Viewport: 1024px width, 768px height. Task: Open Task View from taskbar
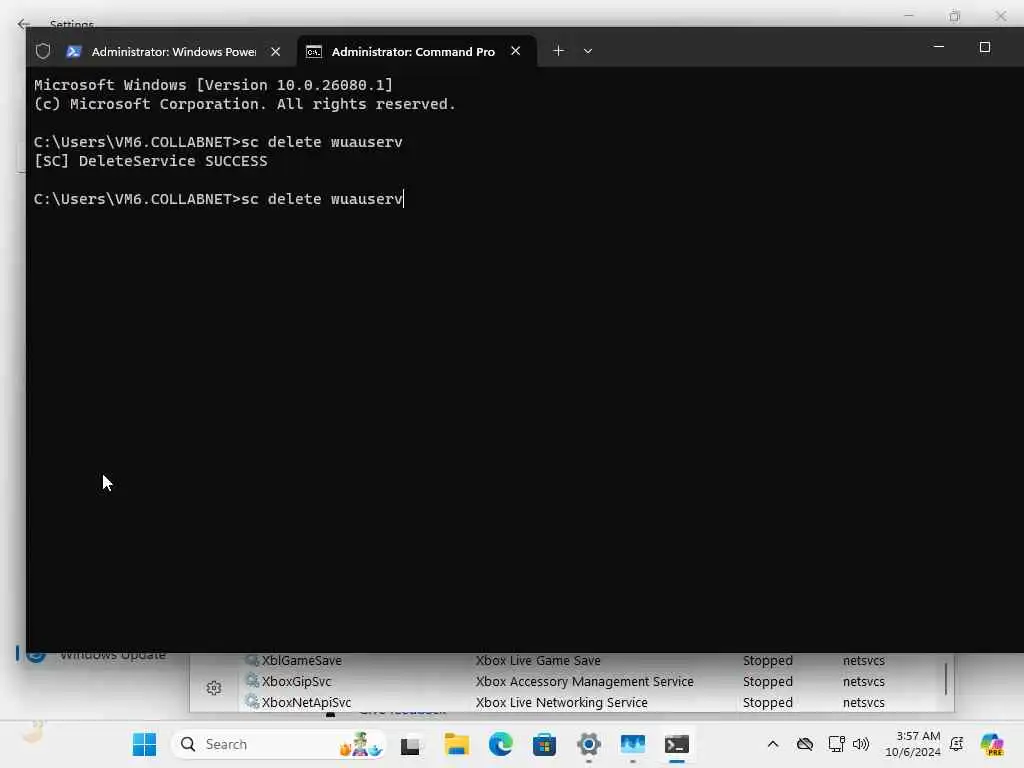(410, 745)
